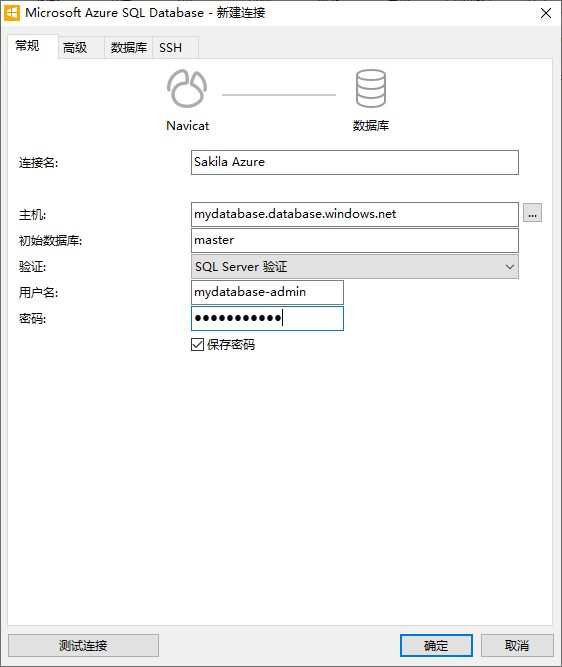The height and width of the screenshot is (667, 562).
Task: Click the 取消 button
Action: 517,645
